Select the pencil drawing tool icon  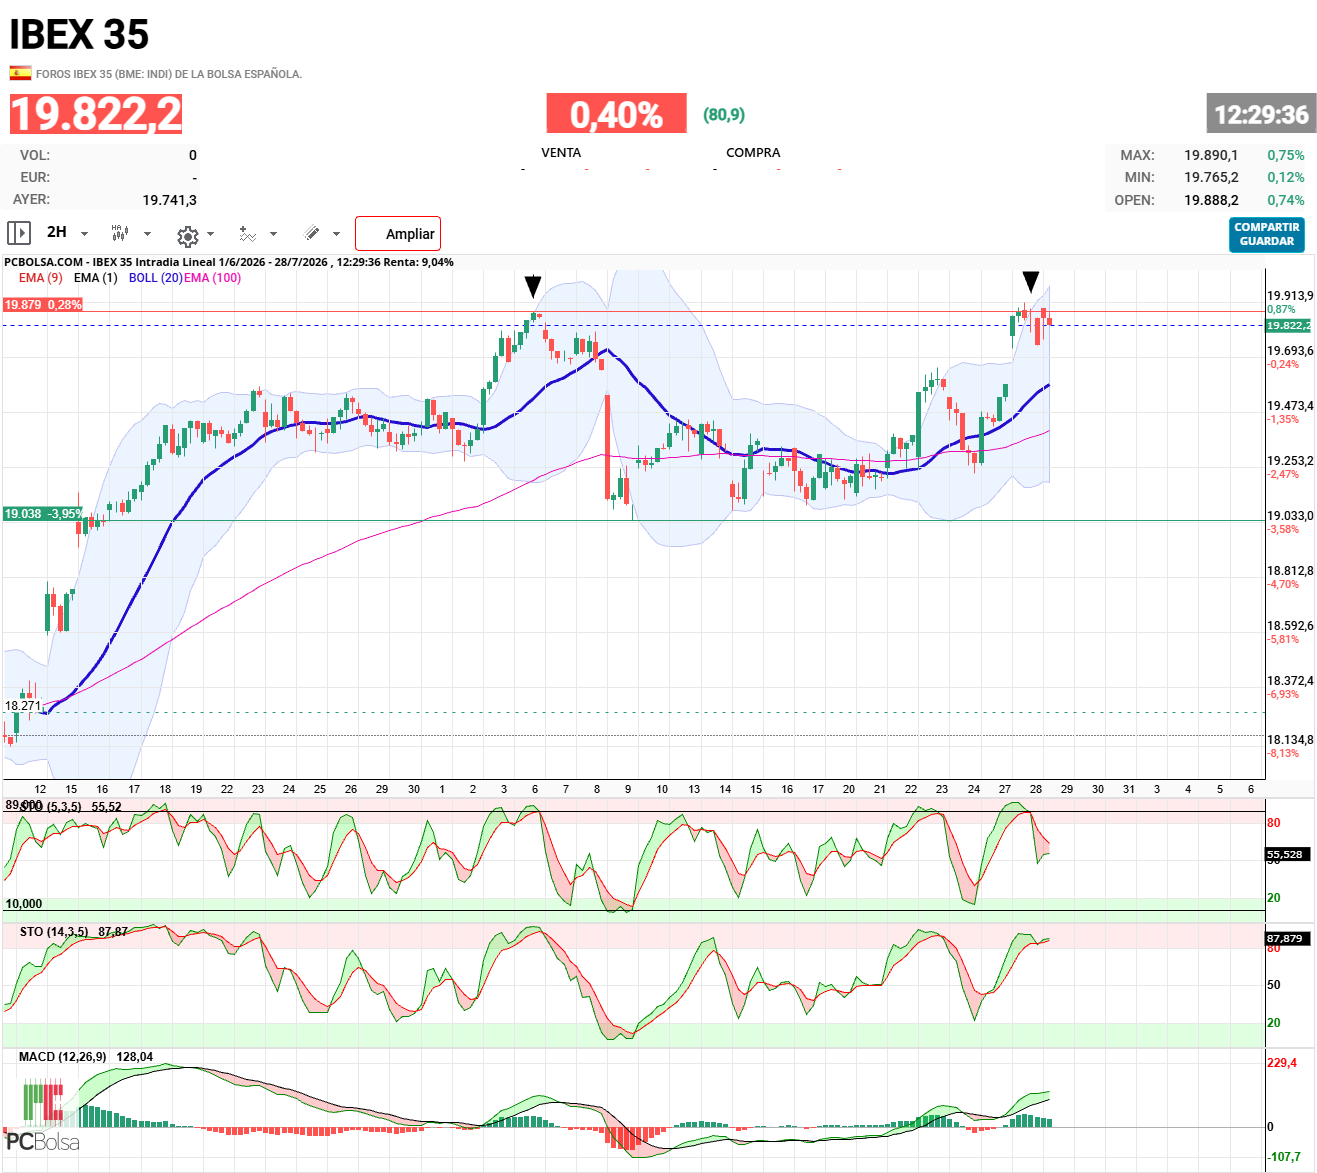pos(312,233)
